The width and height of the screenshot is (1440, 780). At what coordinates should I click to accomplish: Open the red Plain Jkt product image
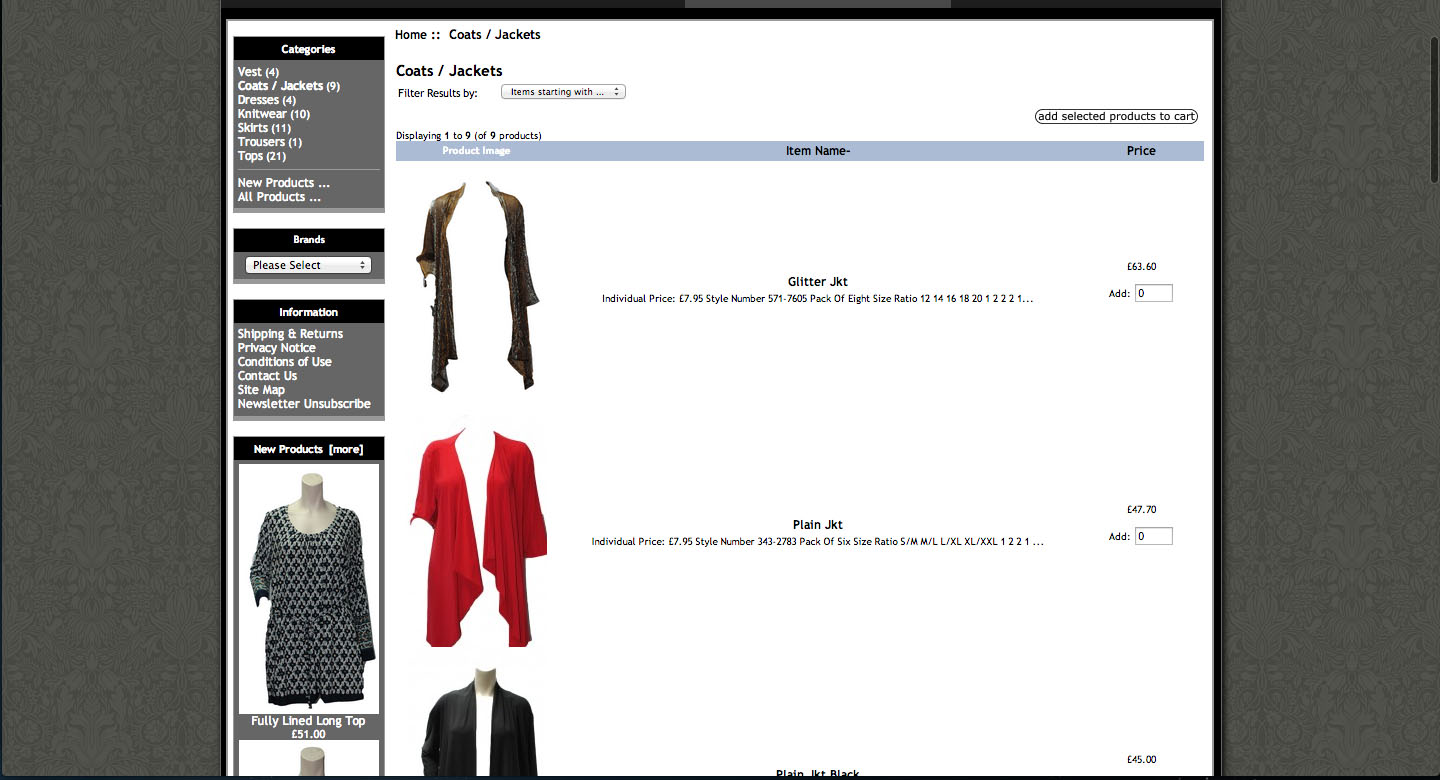pyautogui.click(x=478, y=530)
